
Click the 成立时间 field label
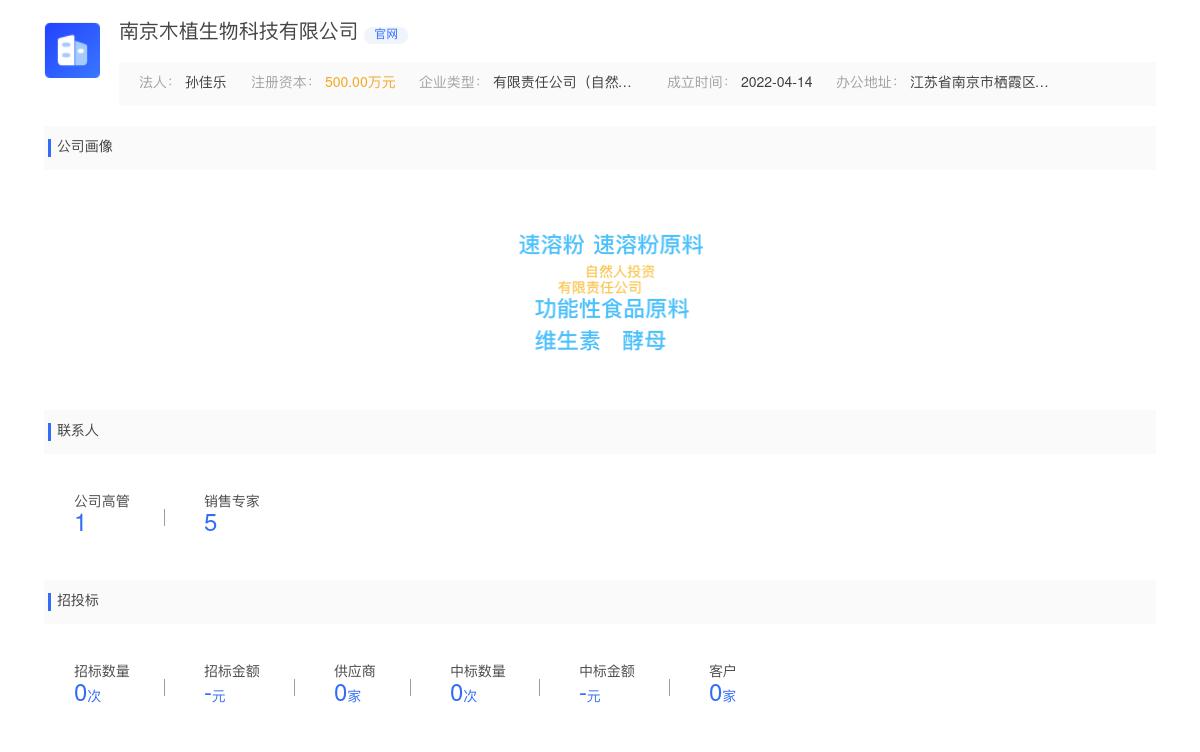[697, 83]
